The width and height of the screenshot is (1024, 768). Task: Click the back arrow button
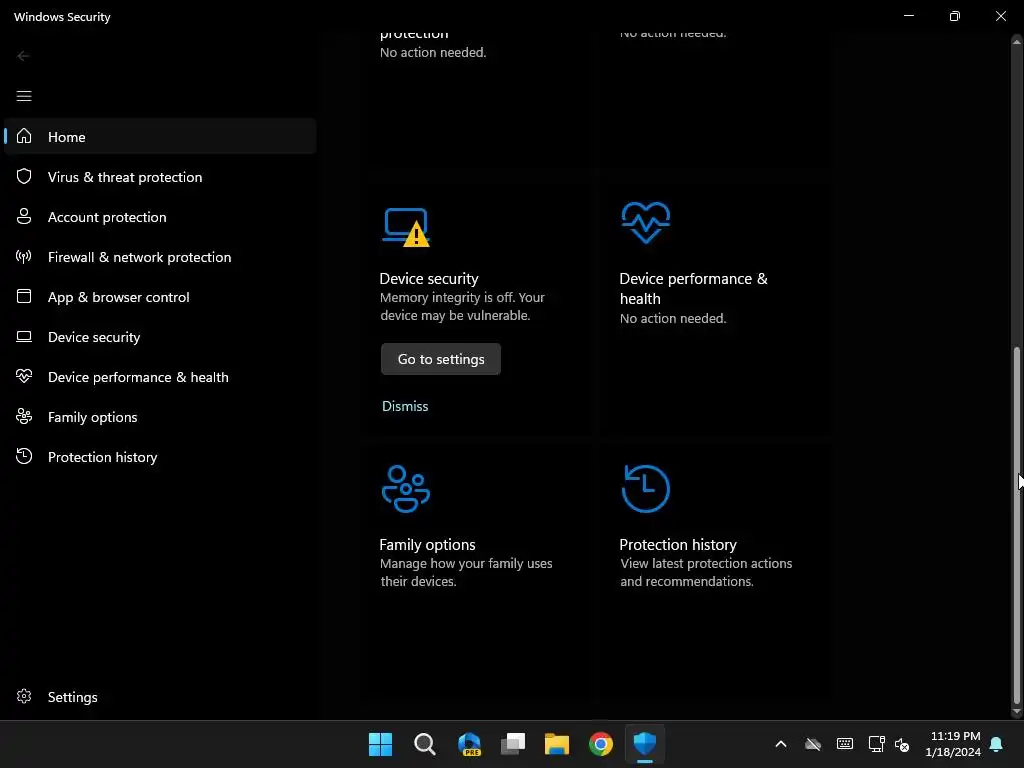23,56
